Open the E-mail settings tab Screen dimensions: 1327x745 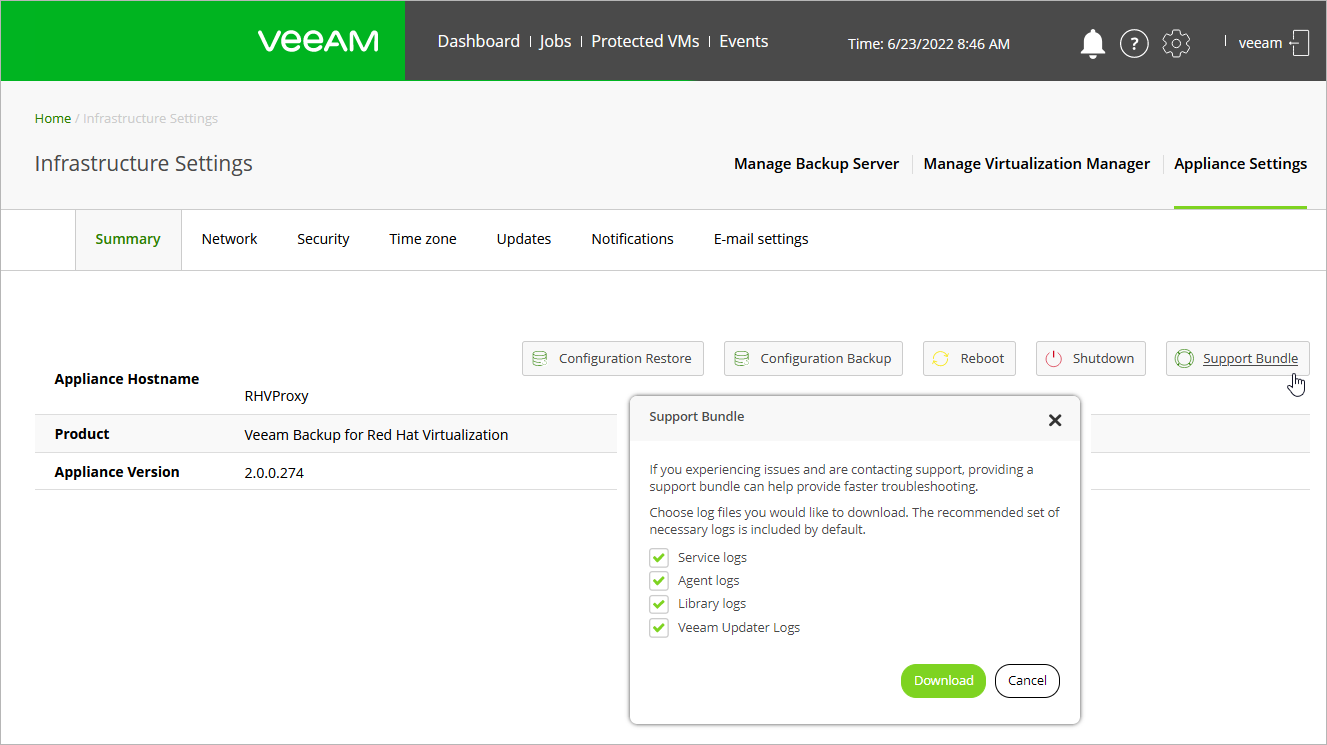point(761,239)
